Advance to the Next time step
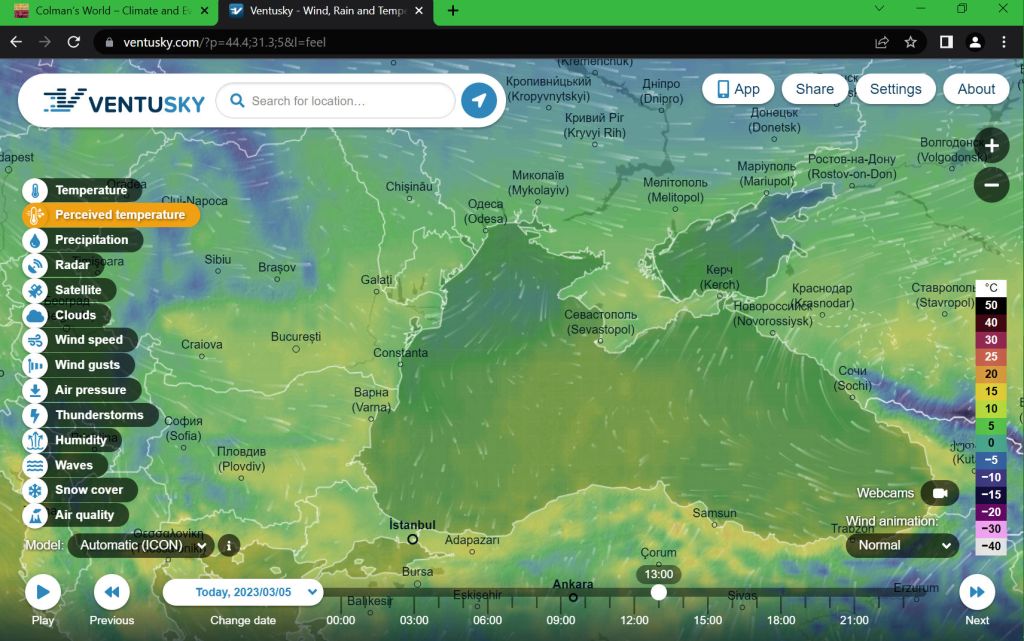The height and width of the screenshot is (641, 1024). [x=977, y=593]
